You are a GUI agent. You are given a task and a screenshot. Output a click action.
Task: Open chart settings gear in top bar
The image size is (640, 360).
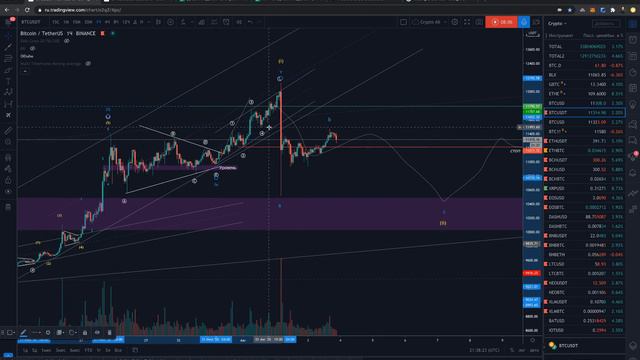click(455, 22)
